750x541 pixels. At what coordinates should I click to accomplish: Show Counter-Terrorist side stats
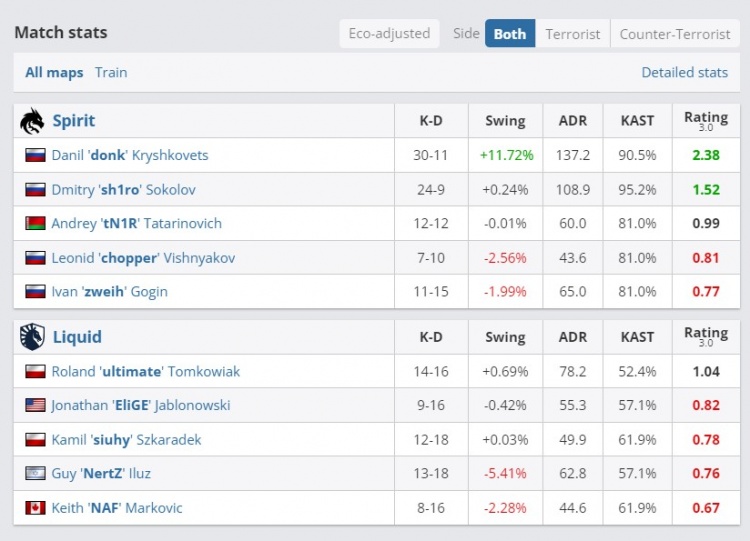(675, 34)
